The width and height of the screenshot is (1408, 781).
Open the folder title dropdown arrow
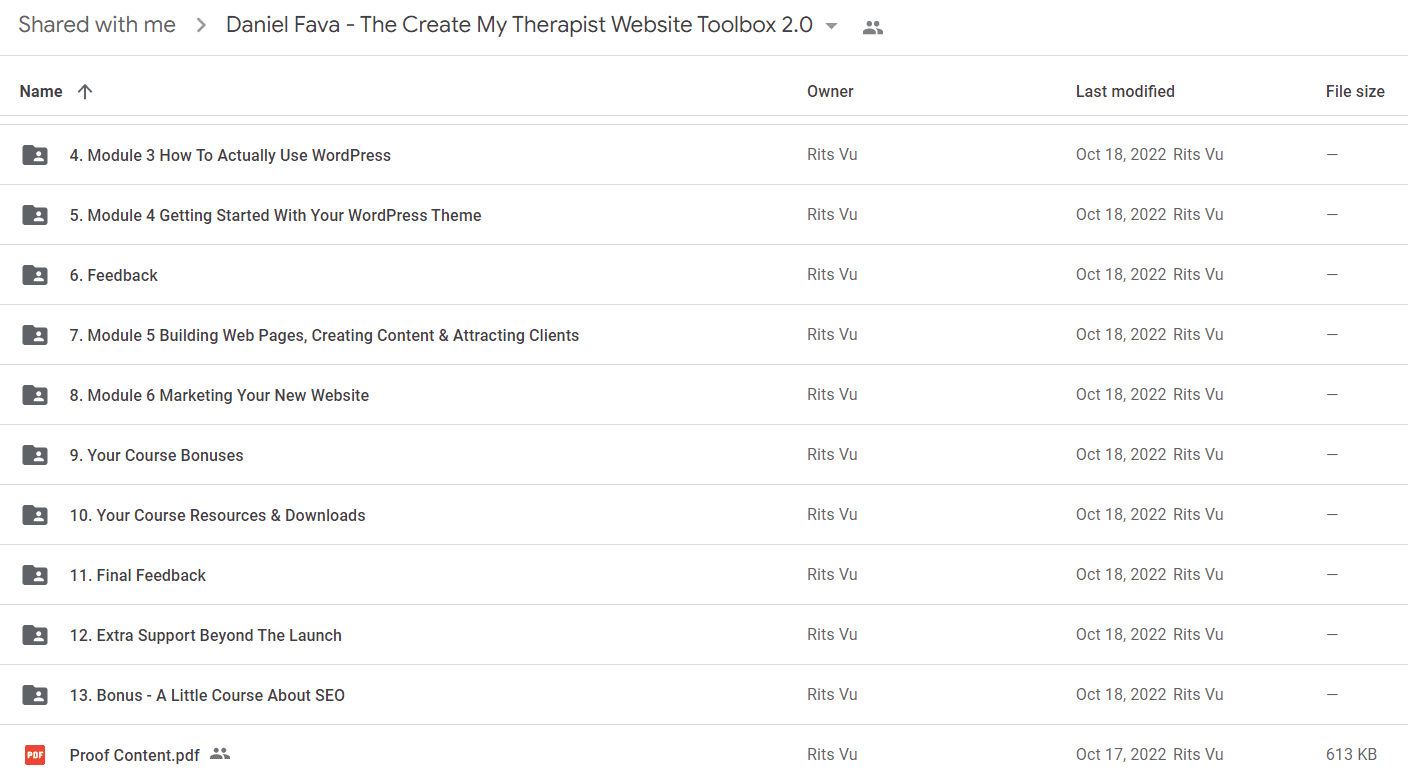coord(831,26)
